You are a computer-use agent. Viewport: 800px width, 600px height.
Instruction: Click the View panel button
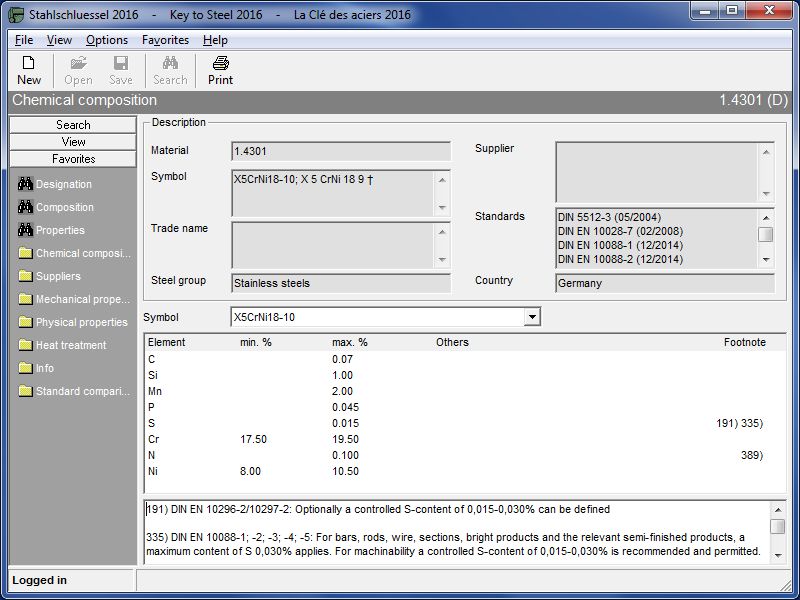73,142
